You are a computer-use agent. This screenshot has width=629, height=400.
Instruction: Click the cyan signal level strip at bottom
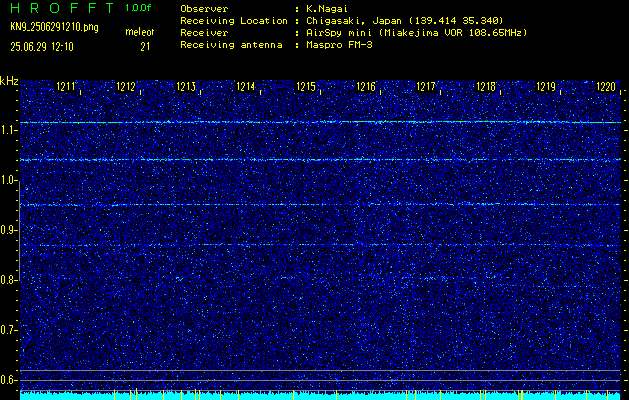point(320,396)
